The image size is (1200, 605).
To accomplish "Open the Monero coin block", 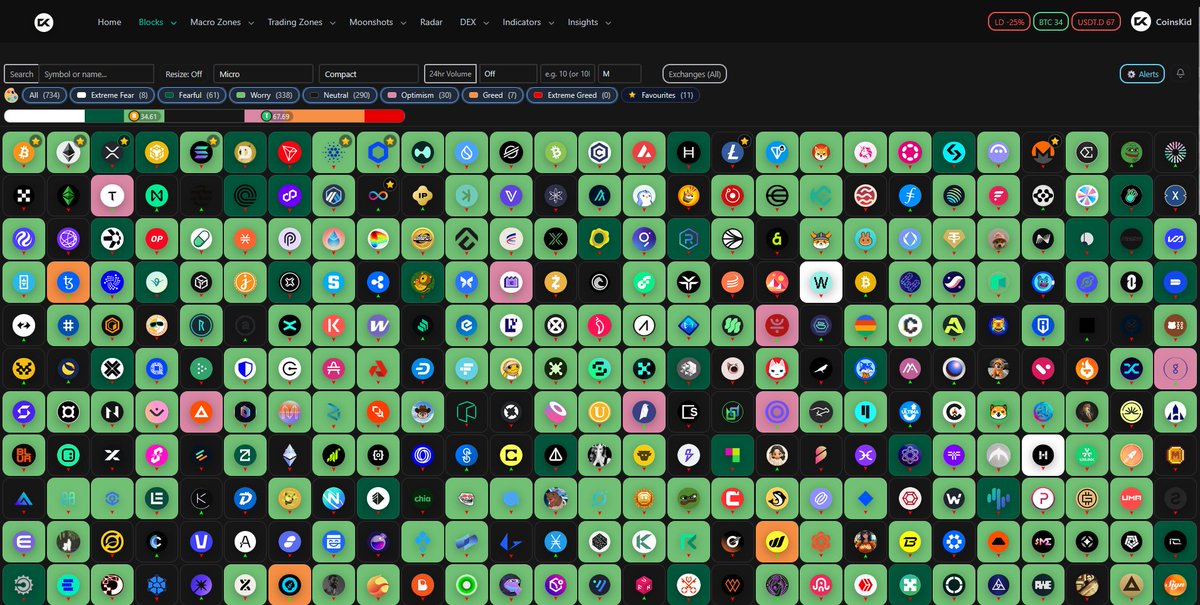I will tap(1042, 153).
